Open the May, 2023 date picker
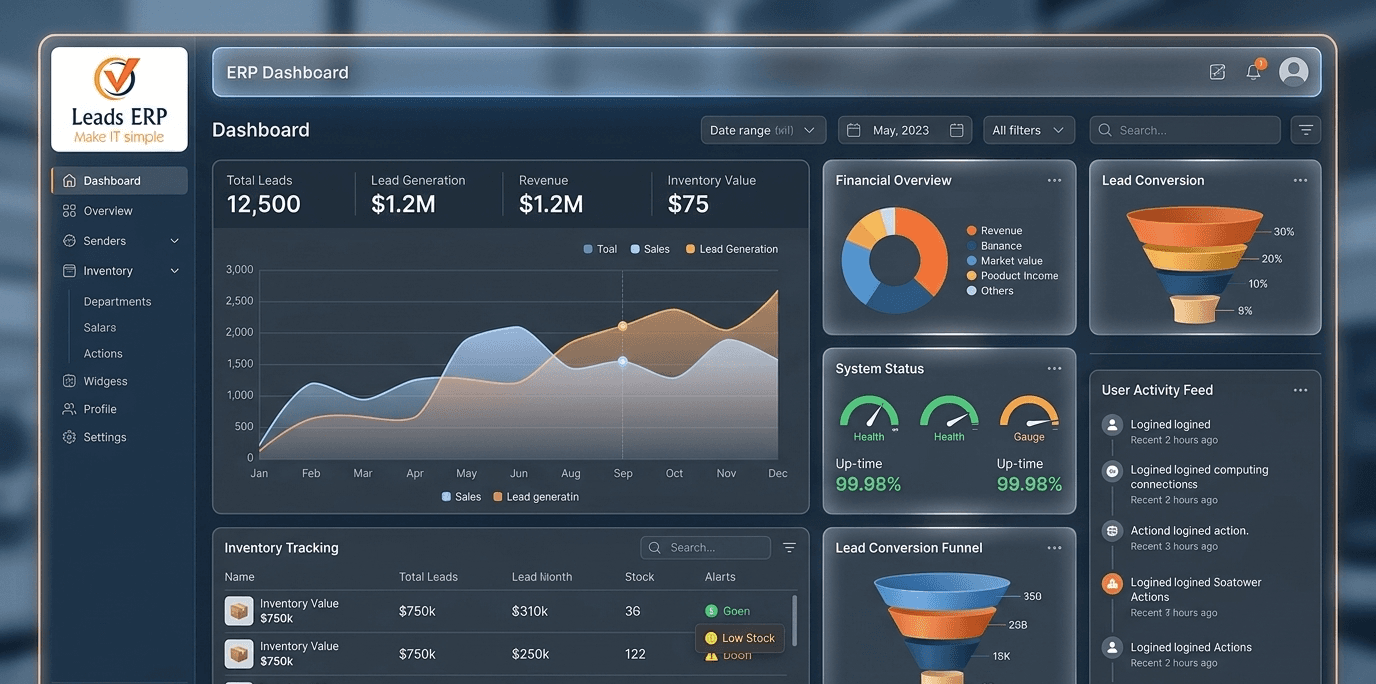This screenshot has height=684, width=1376. 905,130
